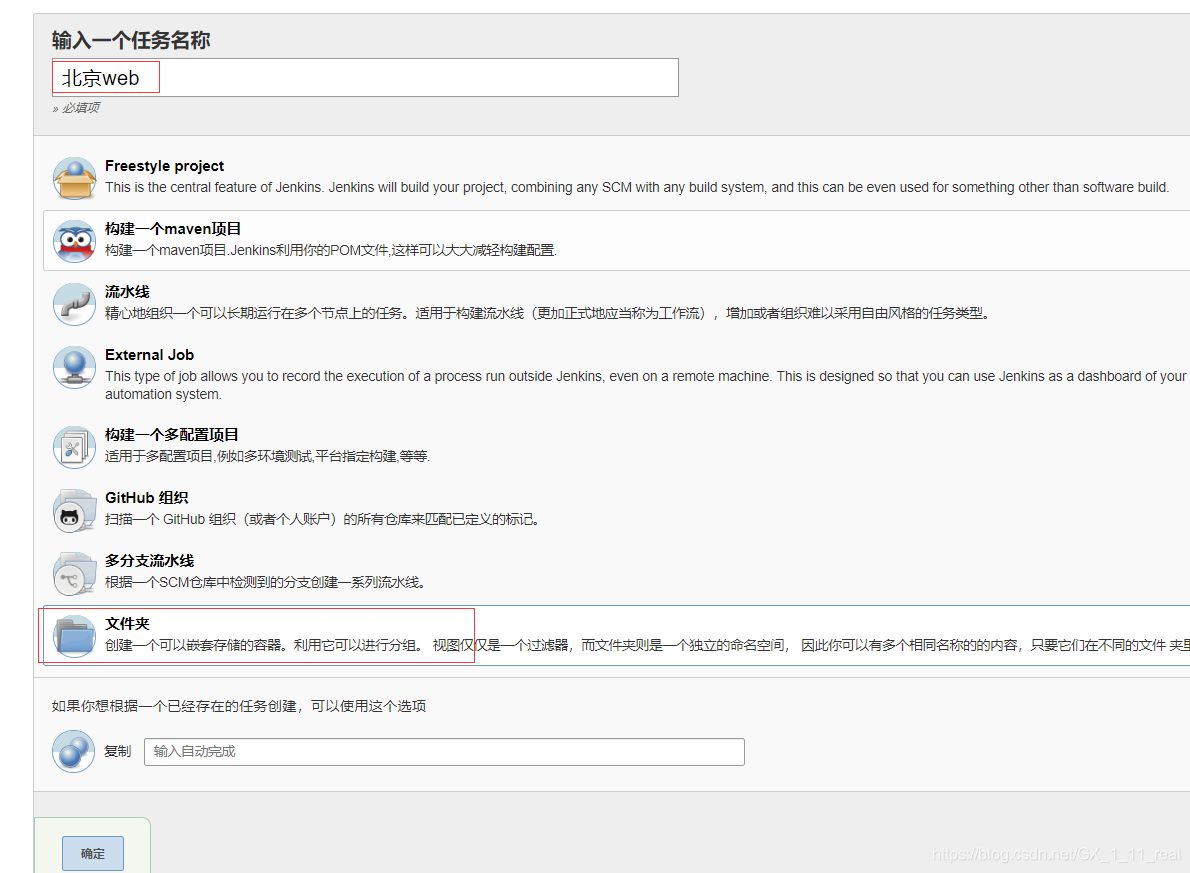
Task: Pick the 流水线 item title
Action: [x=128, y=292]
